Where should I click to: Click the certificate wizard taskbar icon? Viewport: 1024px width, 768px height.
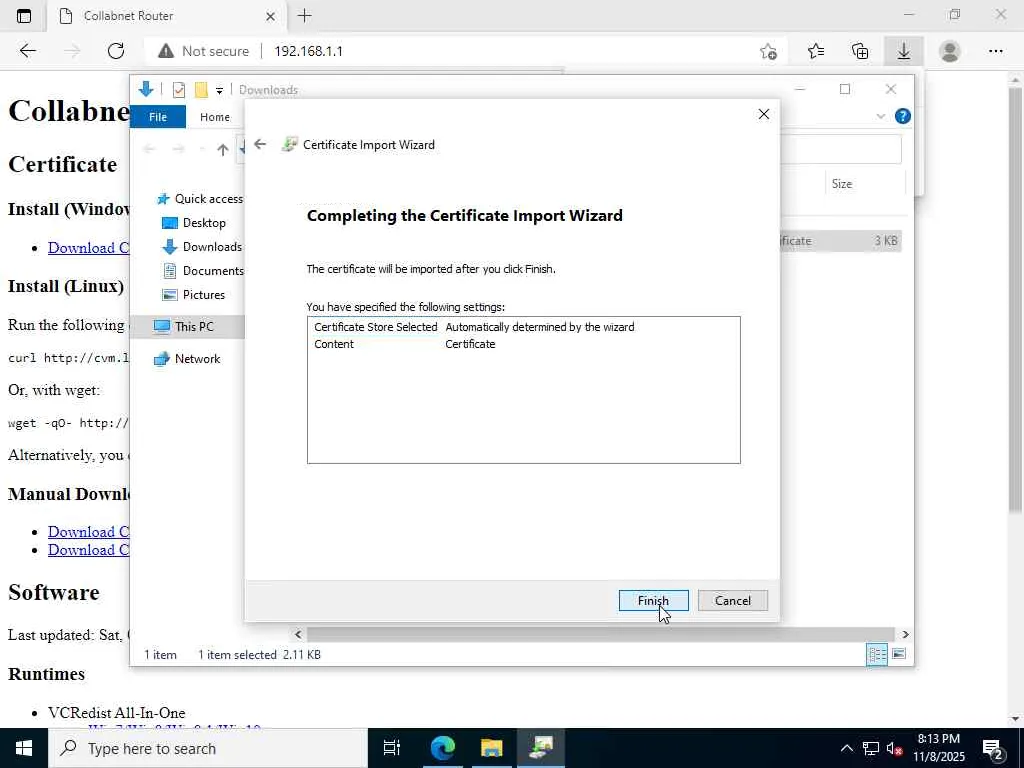[541, 748]
